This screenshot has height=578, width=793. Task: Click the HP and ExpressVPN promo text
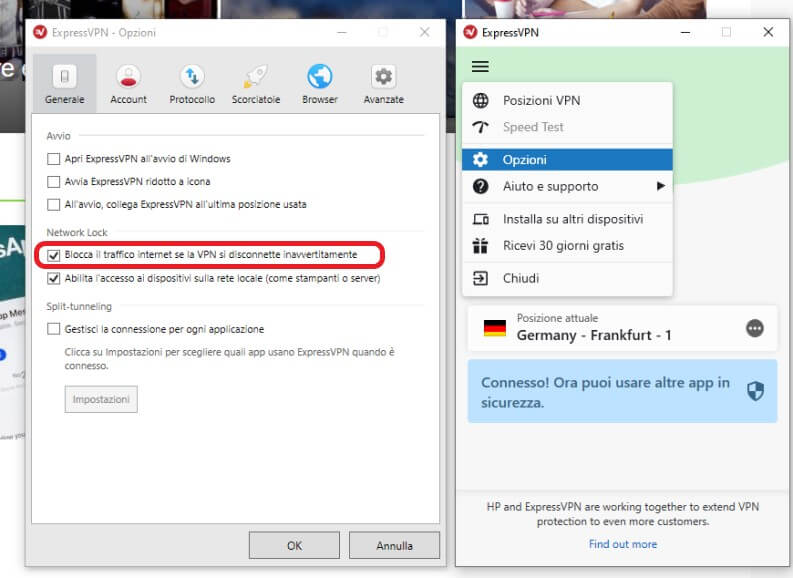tap(623, 514)
